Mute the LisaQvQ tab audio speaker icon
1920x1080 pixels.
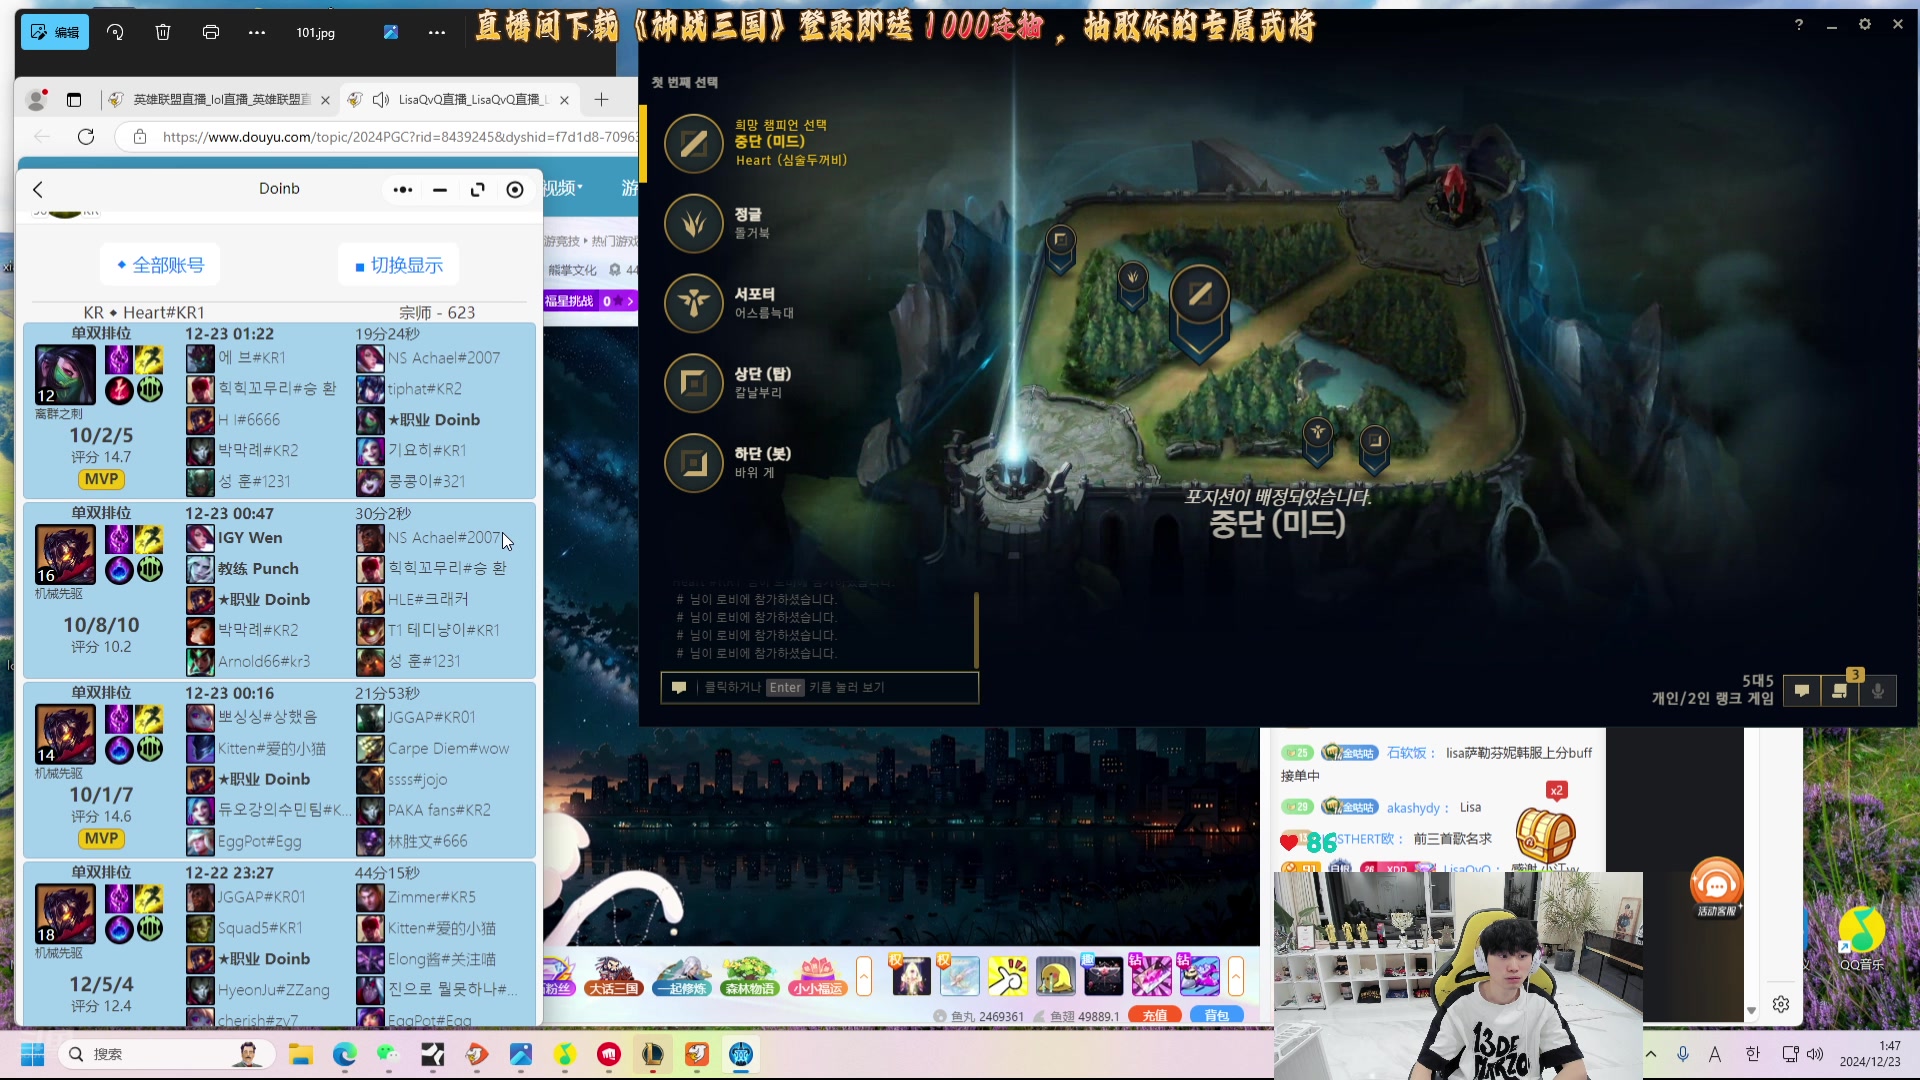click(x=381, y=99)
